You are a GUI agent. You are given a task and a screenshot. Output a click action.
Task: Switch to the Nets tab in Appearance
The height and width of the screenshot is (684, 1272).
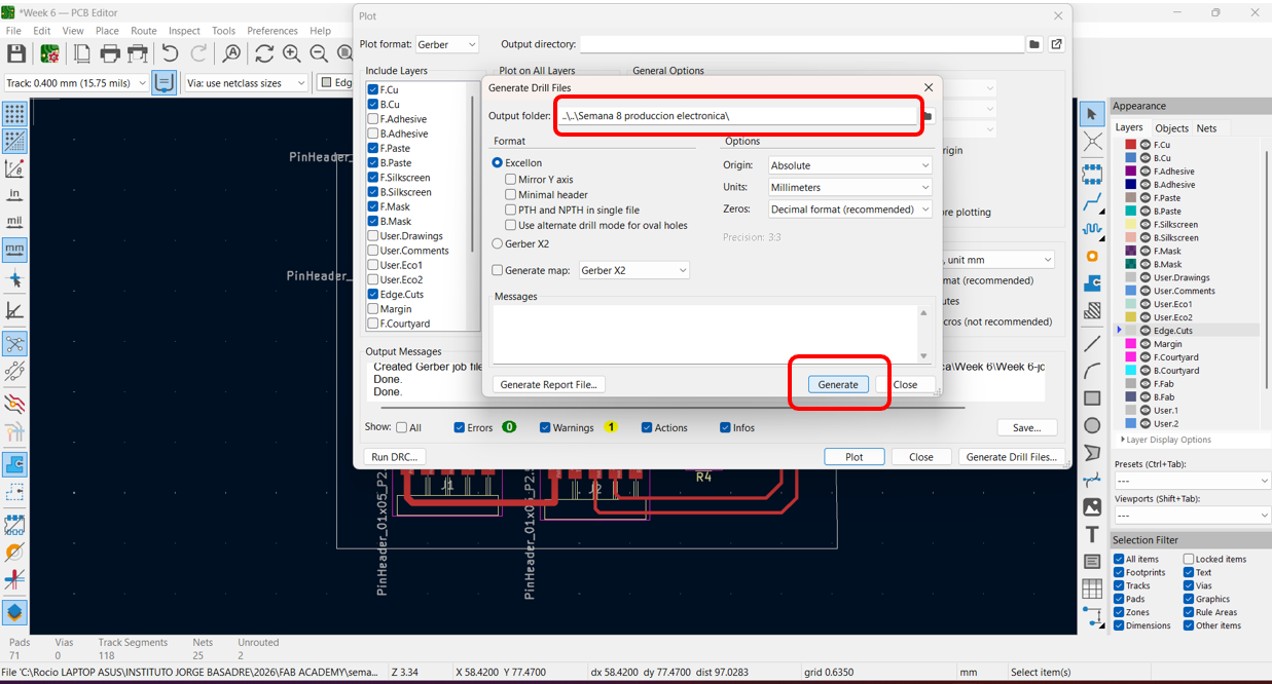tap(1206, 128)
